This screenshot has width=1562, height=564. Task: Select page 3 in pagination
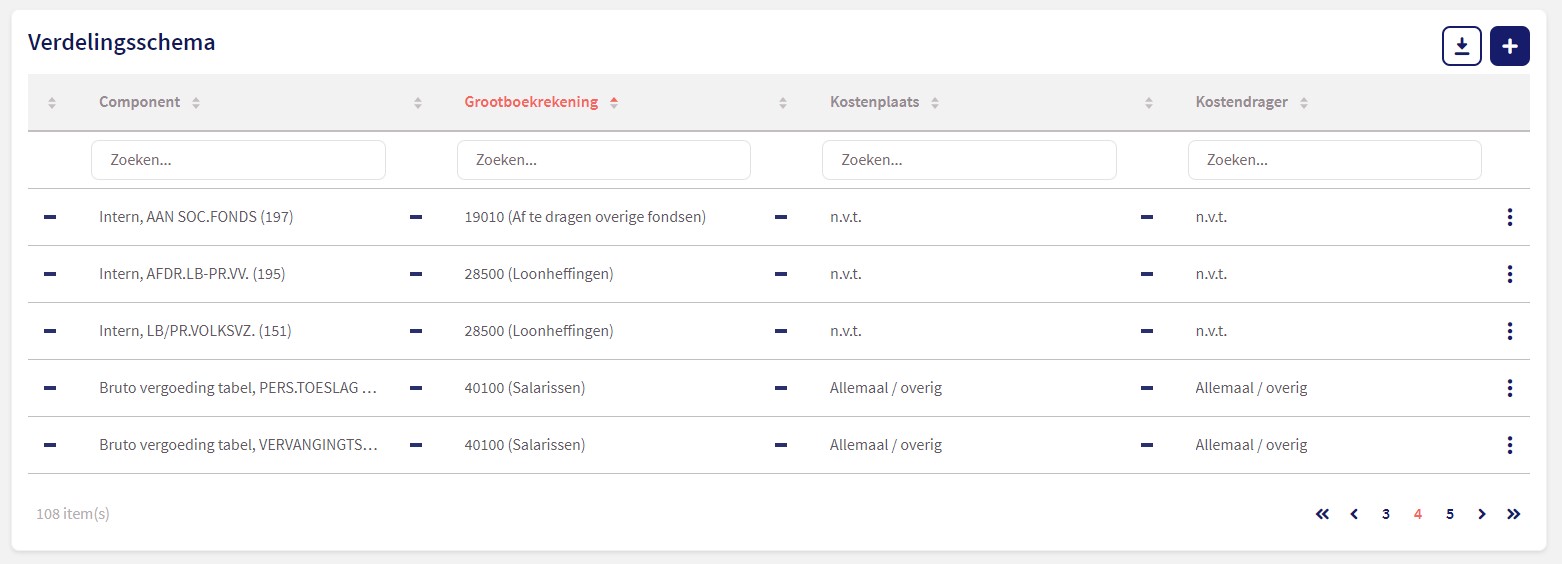pos(1386,514)
